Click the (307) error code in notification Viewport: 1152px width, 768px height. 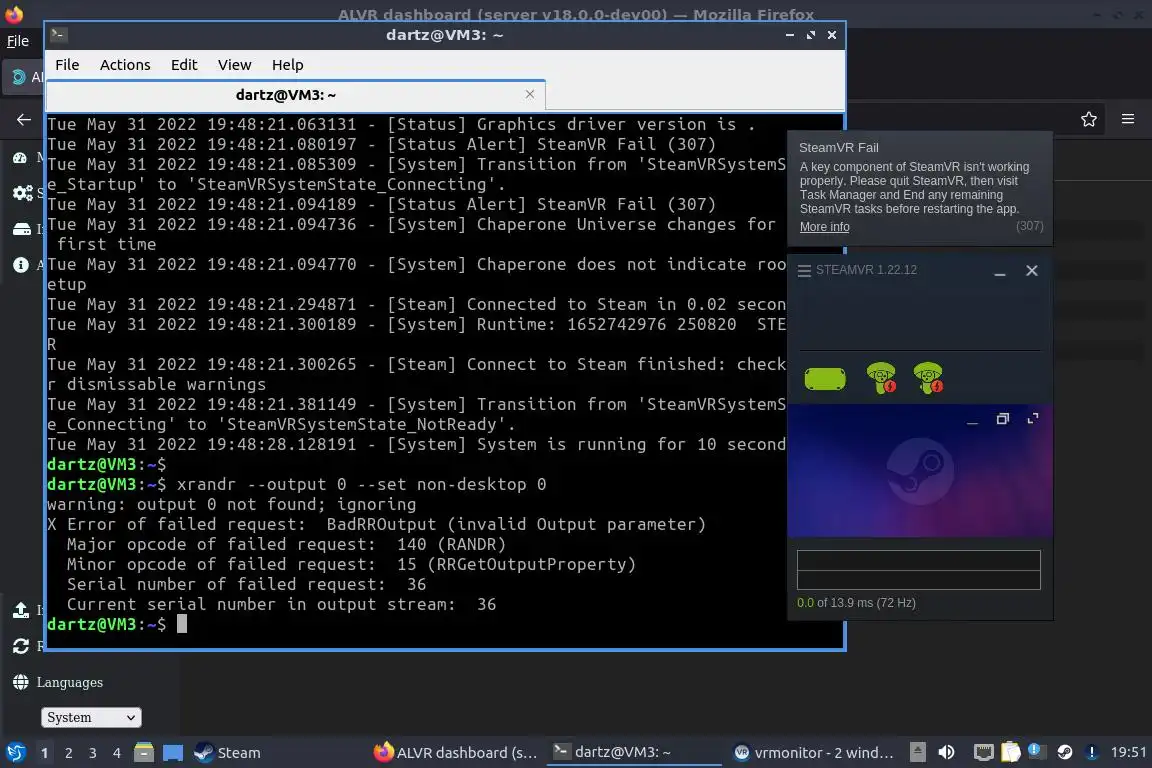click(1029, 226)
